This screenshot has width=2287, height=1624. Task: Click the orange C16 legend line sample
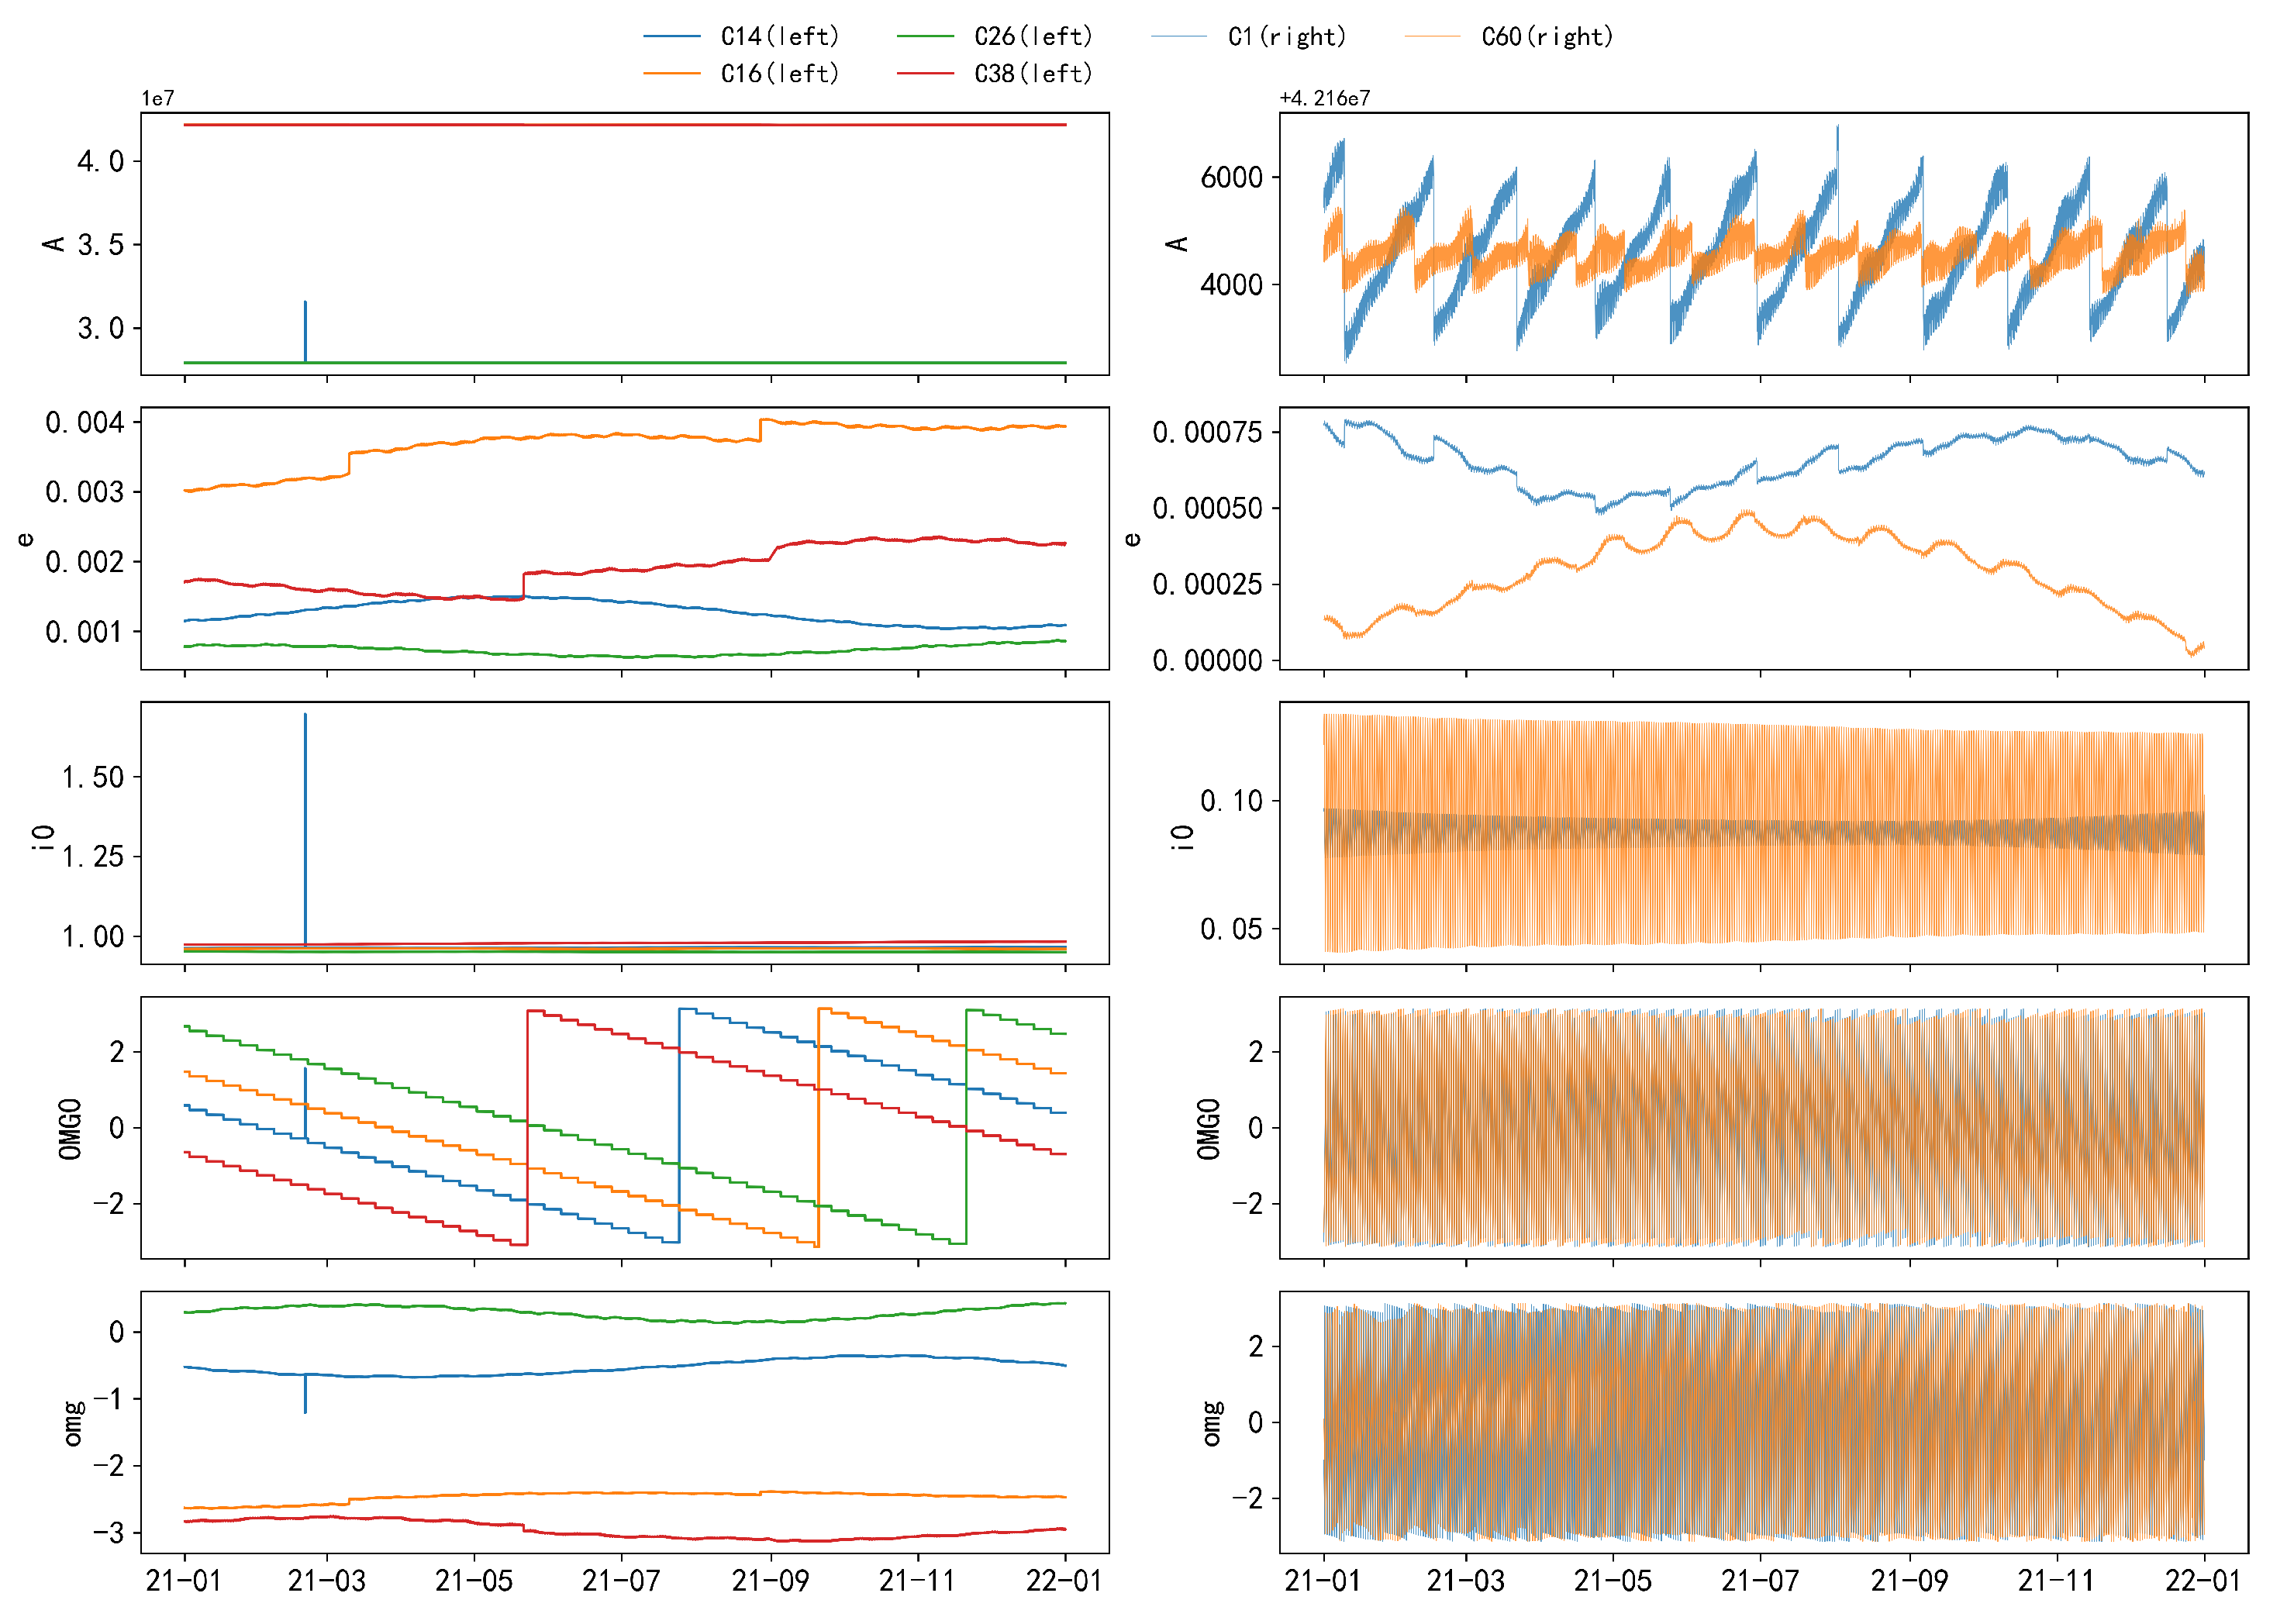coord(671,74)
